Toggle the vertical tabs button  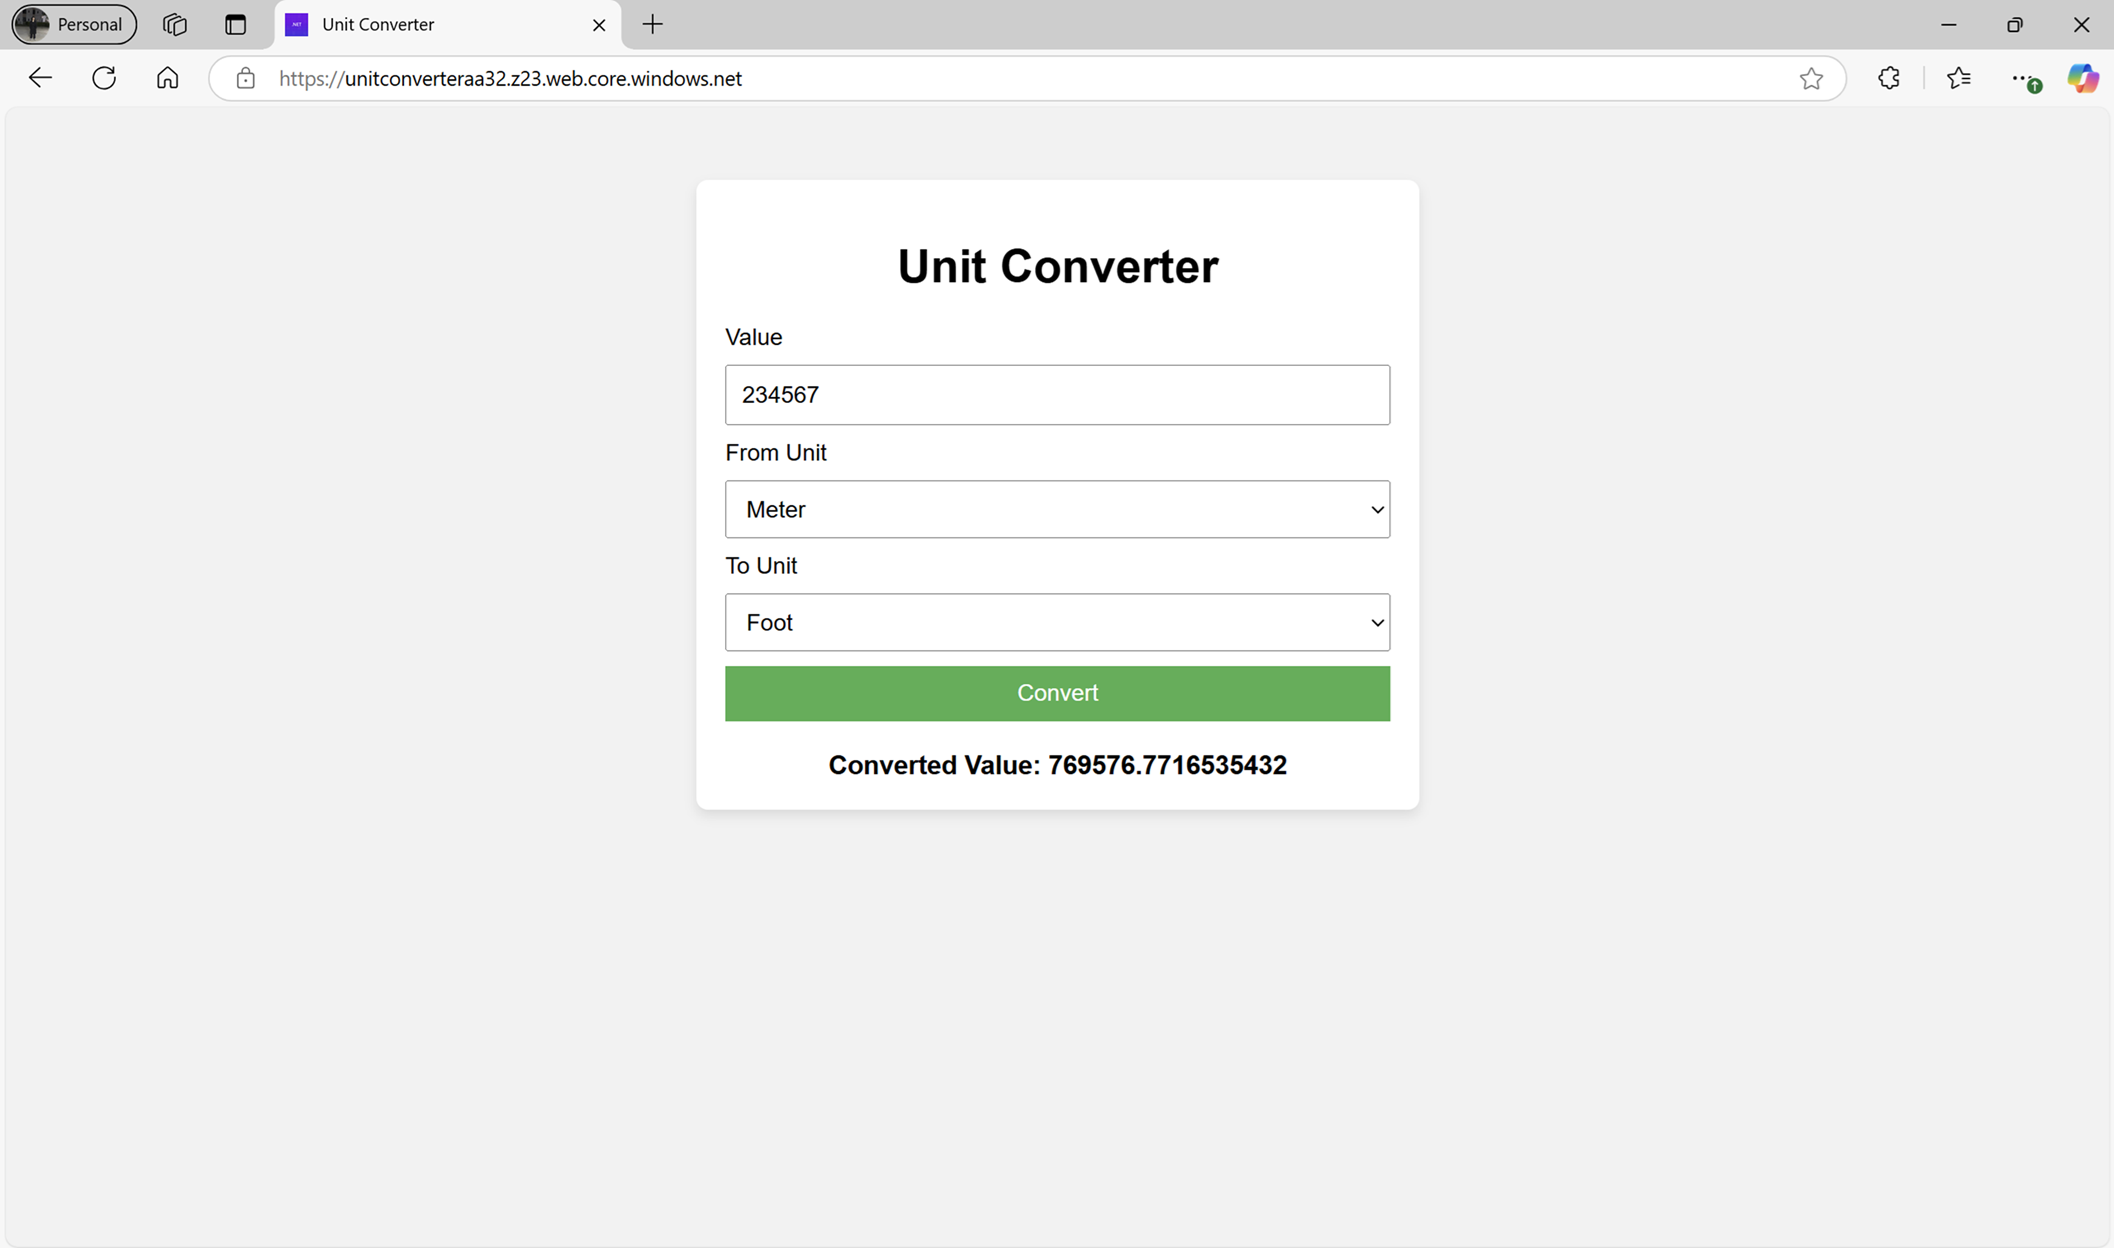(236, 24)
